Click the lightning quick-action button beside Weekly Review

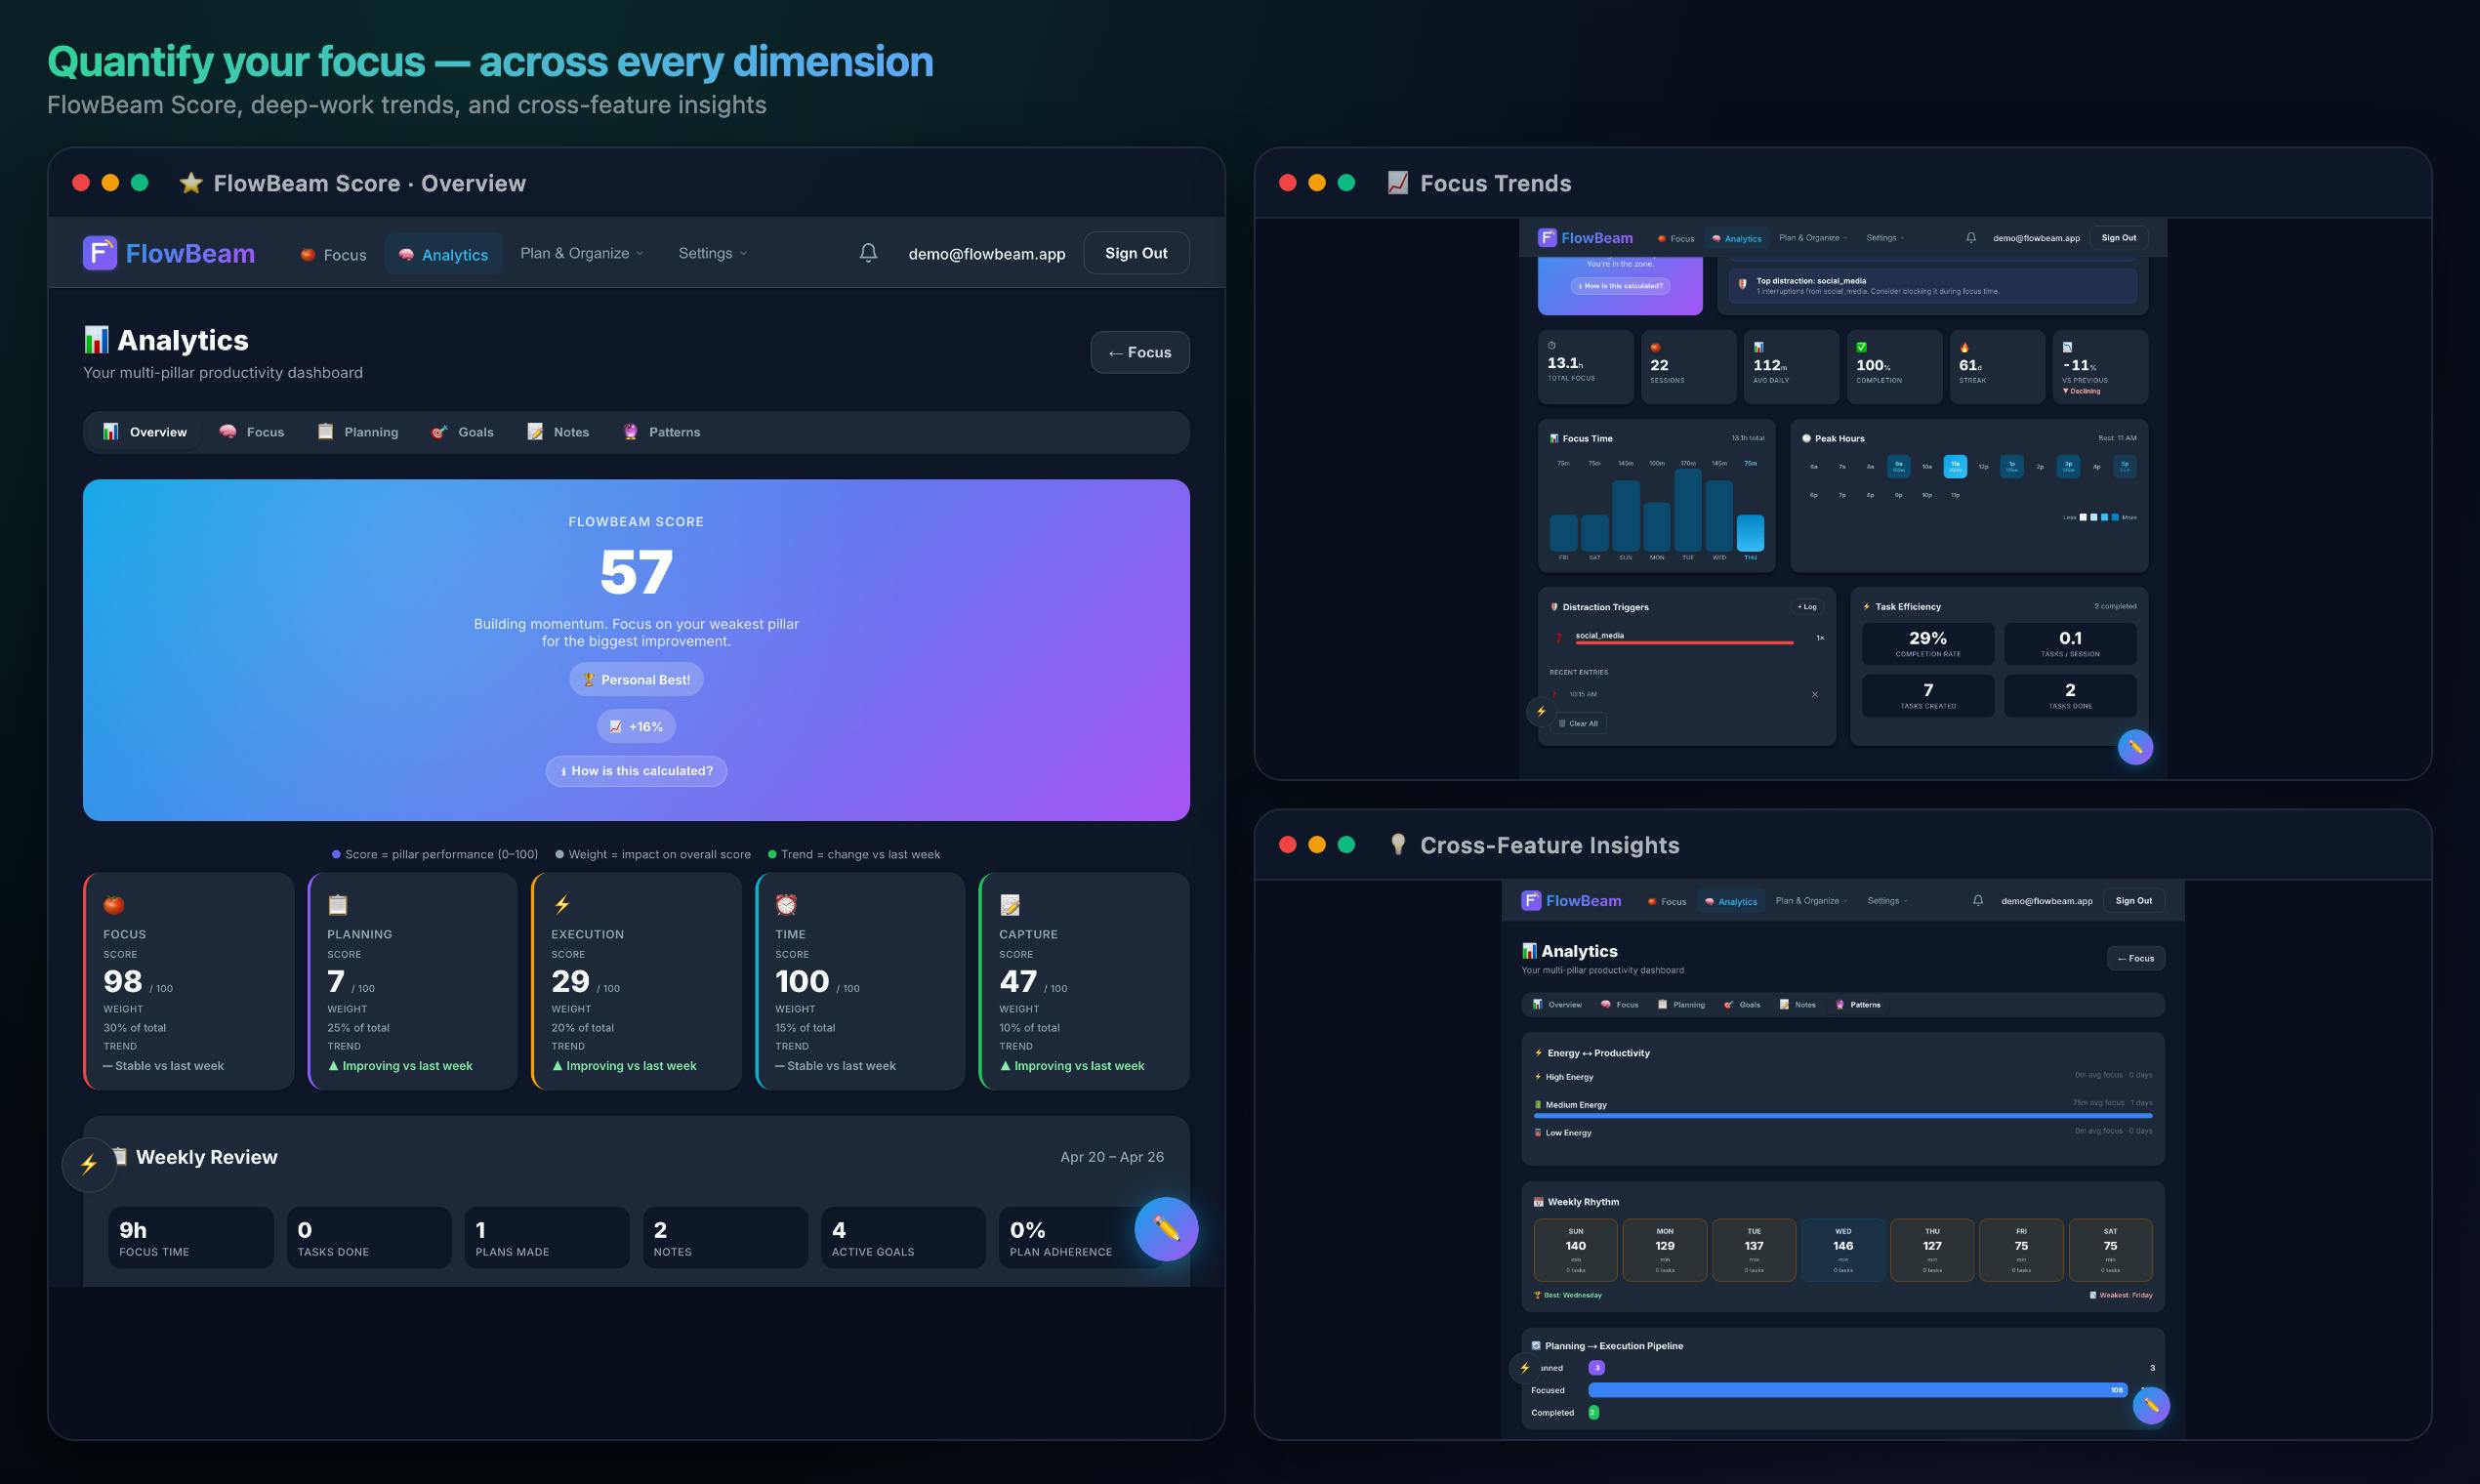89,1164
